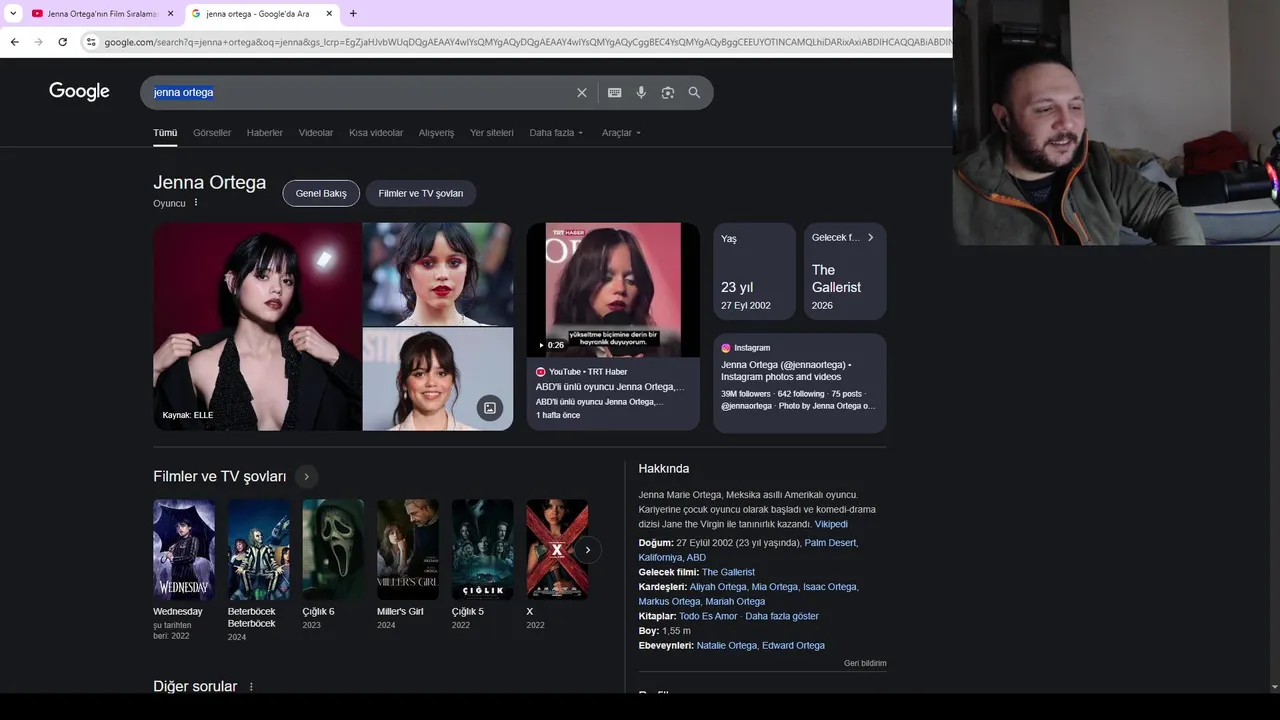Reload the page with refresh icon

click(x=62, y=42)
